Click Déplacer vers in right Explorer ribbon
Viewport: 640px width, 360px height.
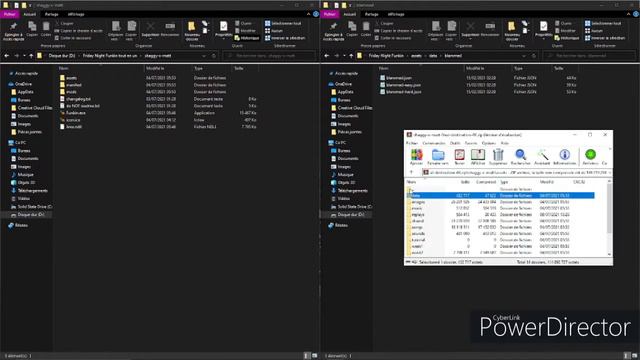click(436, 31)
